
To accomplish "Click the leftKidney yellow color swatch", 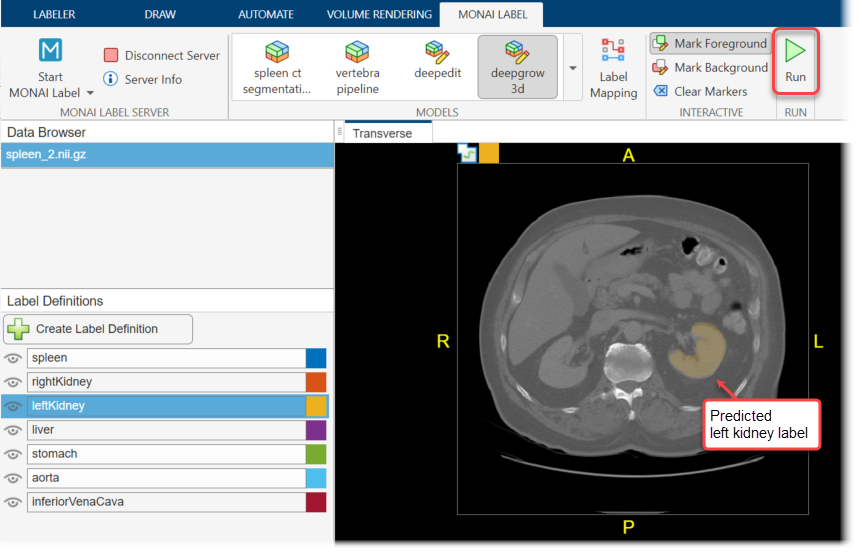I will [316, 406].
